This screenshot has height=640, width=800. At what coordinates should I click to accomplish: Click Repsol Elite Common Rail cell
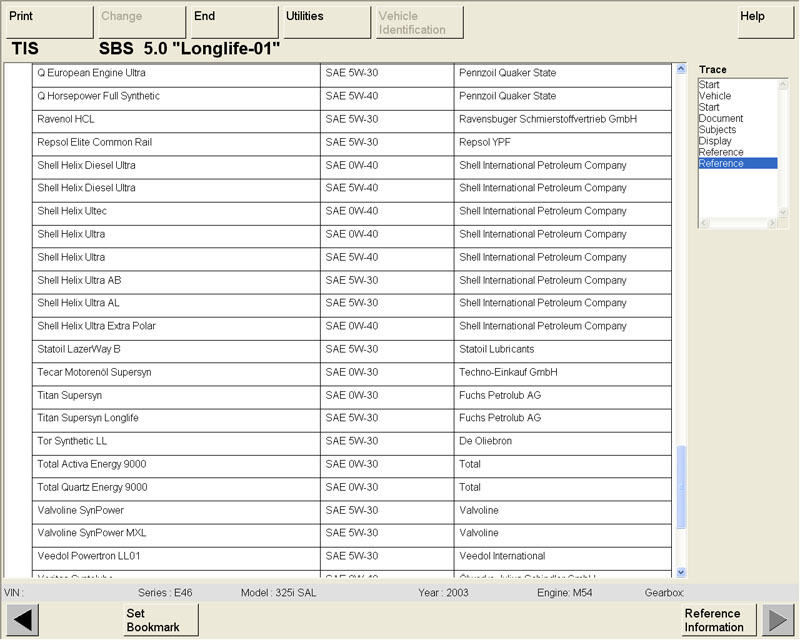176,142
